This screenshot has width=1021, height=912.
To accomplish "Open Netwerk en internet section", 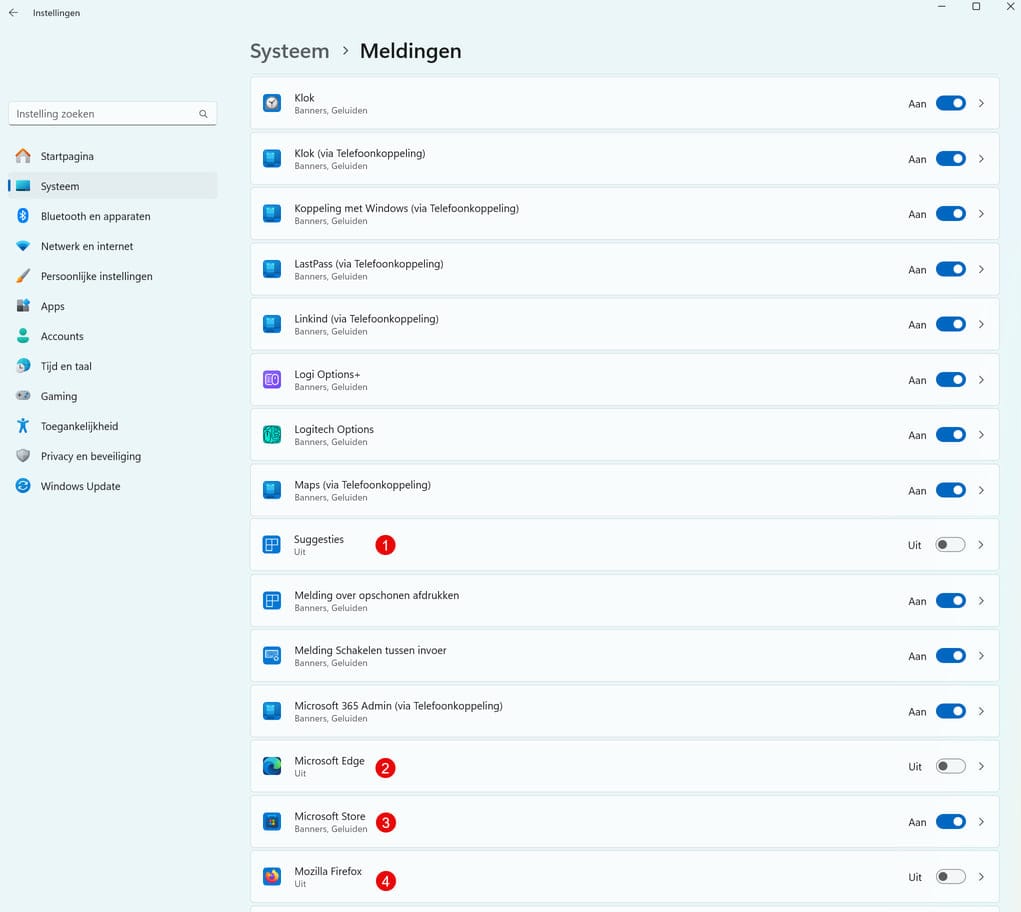I will 113,246.
